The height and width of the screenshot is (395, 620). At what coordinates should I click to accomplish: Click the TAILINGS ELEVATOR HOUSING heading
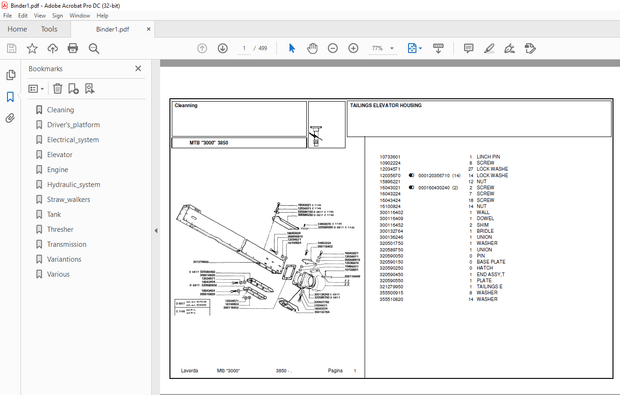coord(386,106)
